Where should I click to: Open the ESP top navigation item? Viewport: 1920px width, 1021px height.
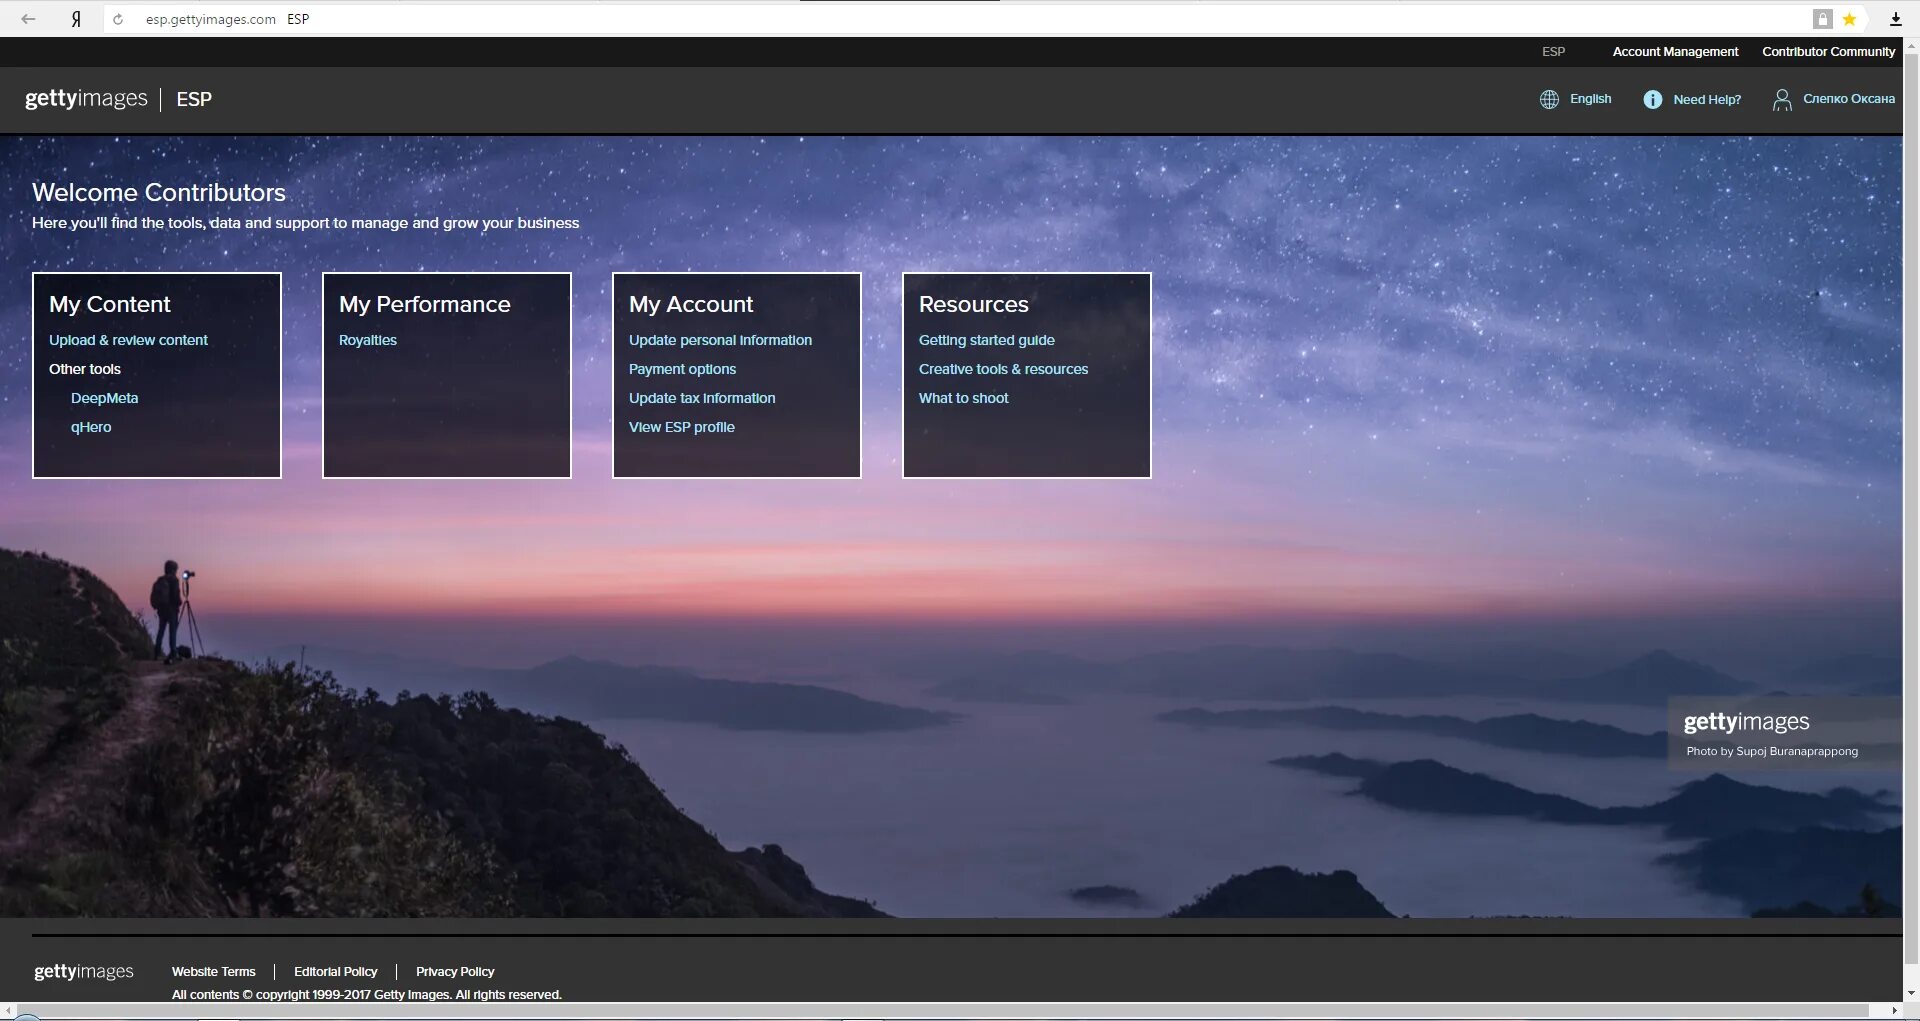click(x=1553, y=51)
